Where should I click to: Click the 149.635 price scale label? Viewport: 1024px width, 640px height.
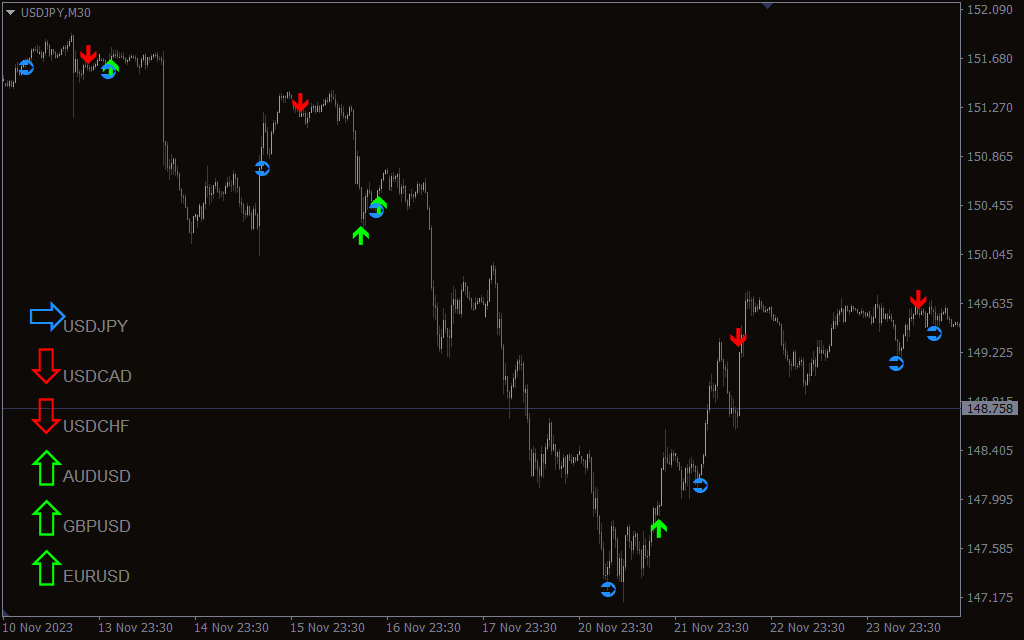click(x=989, y=304)
